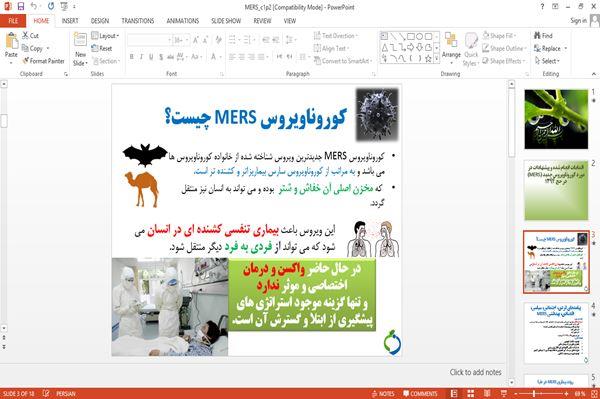Toggle Strikethrough formatting
The image size is (600, 399).
(170, 57)
